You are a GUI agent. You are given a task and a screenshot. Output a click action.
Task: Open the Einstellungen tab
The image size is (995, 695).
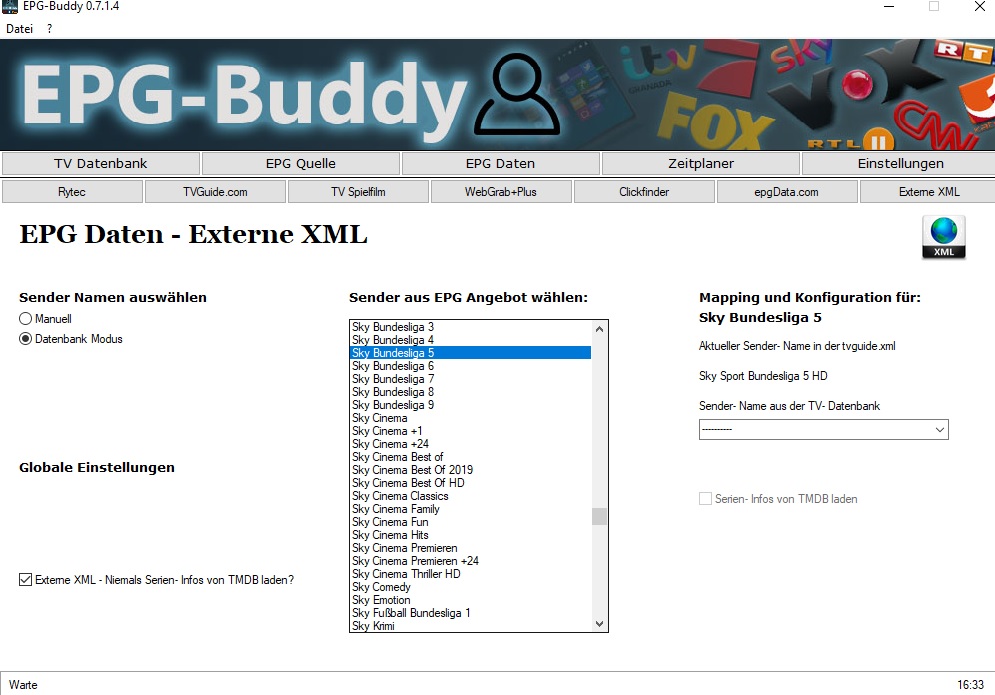[900, 164]
